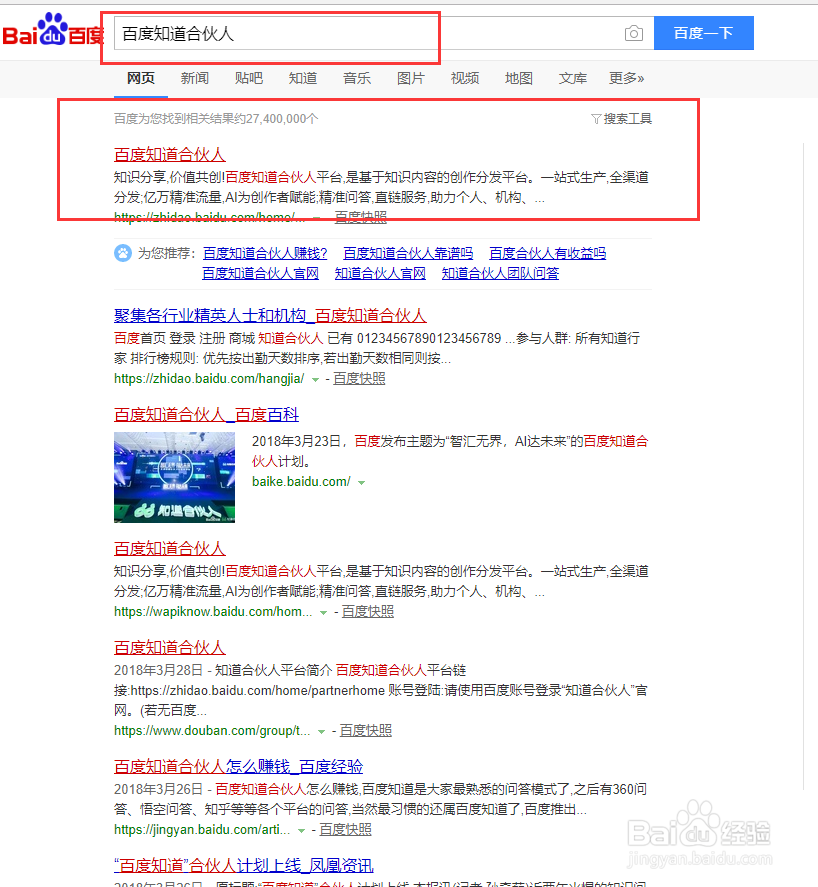Click suggestion 百度合伙人有收益吗
Screen dimensions: 818x887
coord(548,253)
